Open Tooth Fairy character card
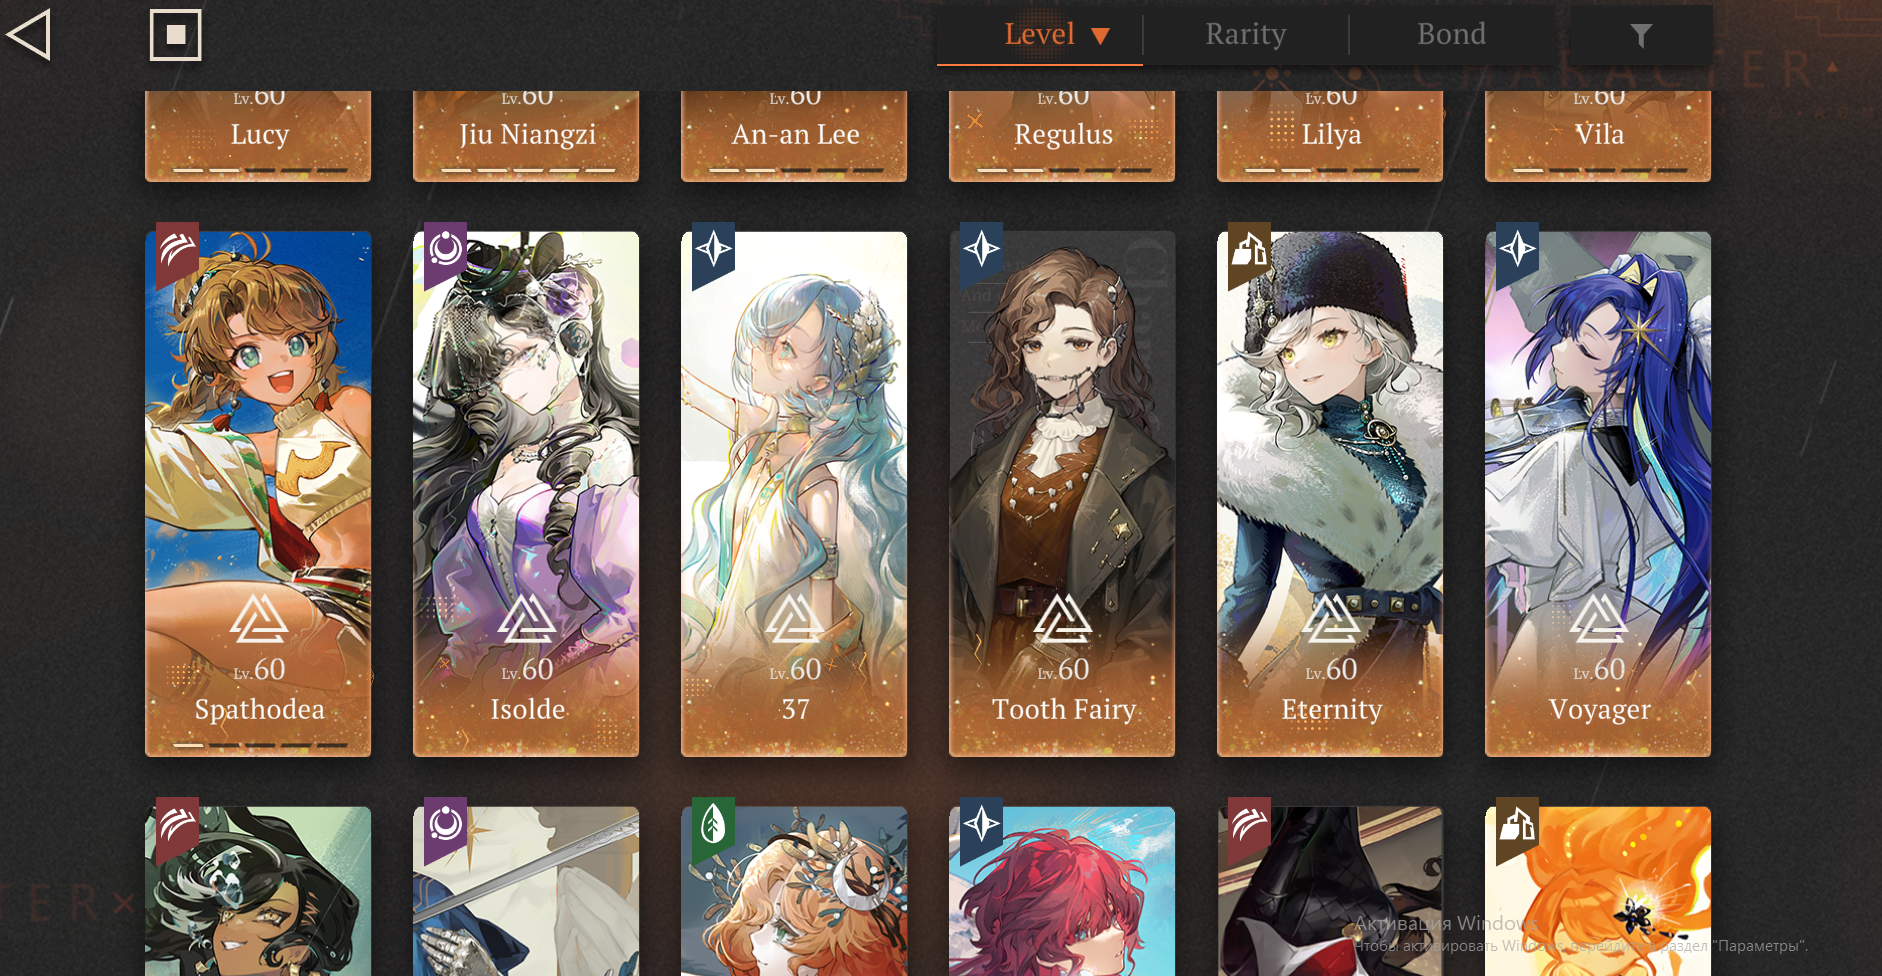The height and width of the screenshot is (976, 1882). pos(1062,494)
